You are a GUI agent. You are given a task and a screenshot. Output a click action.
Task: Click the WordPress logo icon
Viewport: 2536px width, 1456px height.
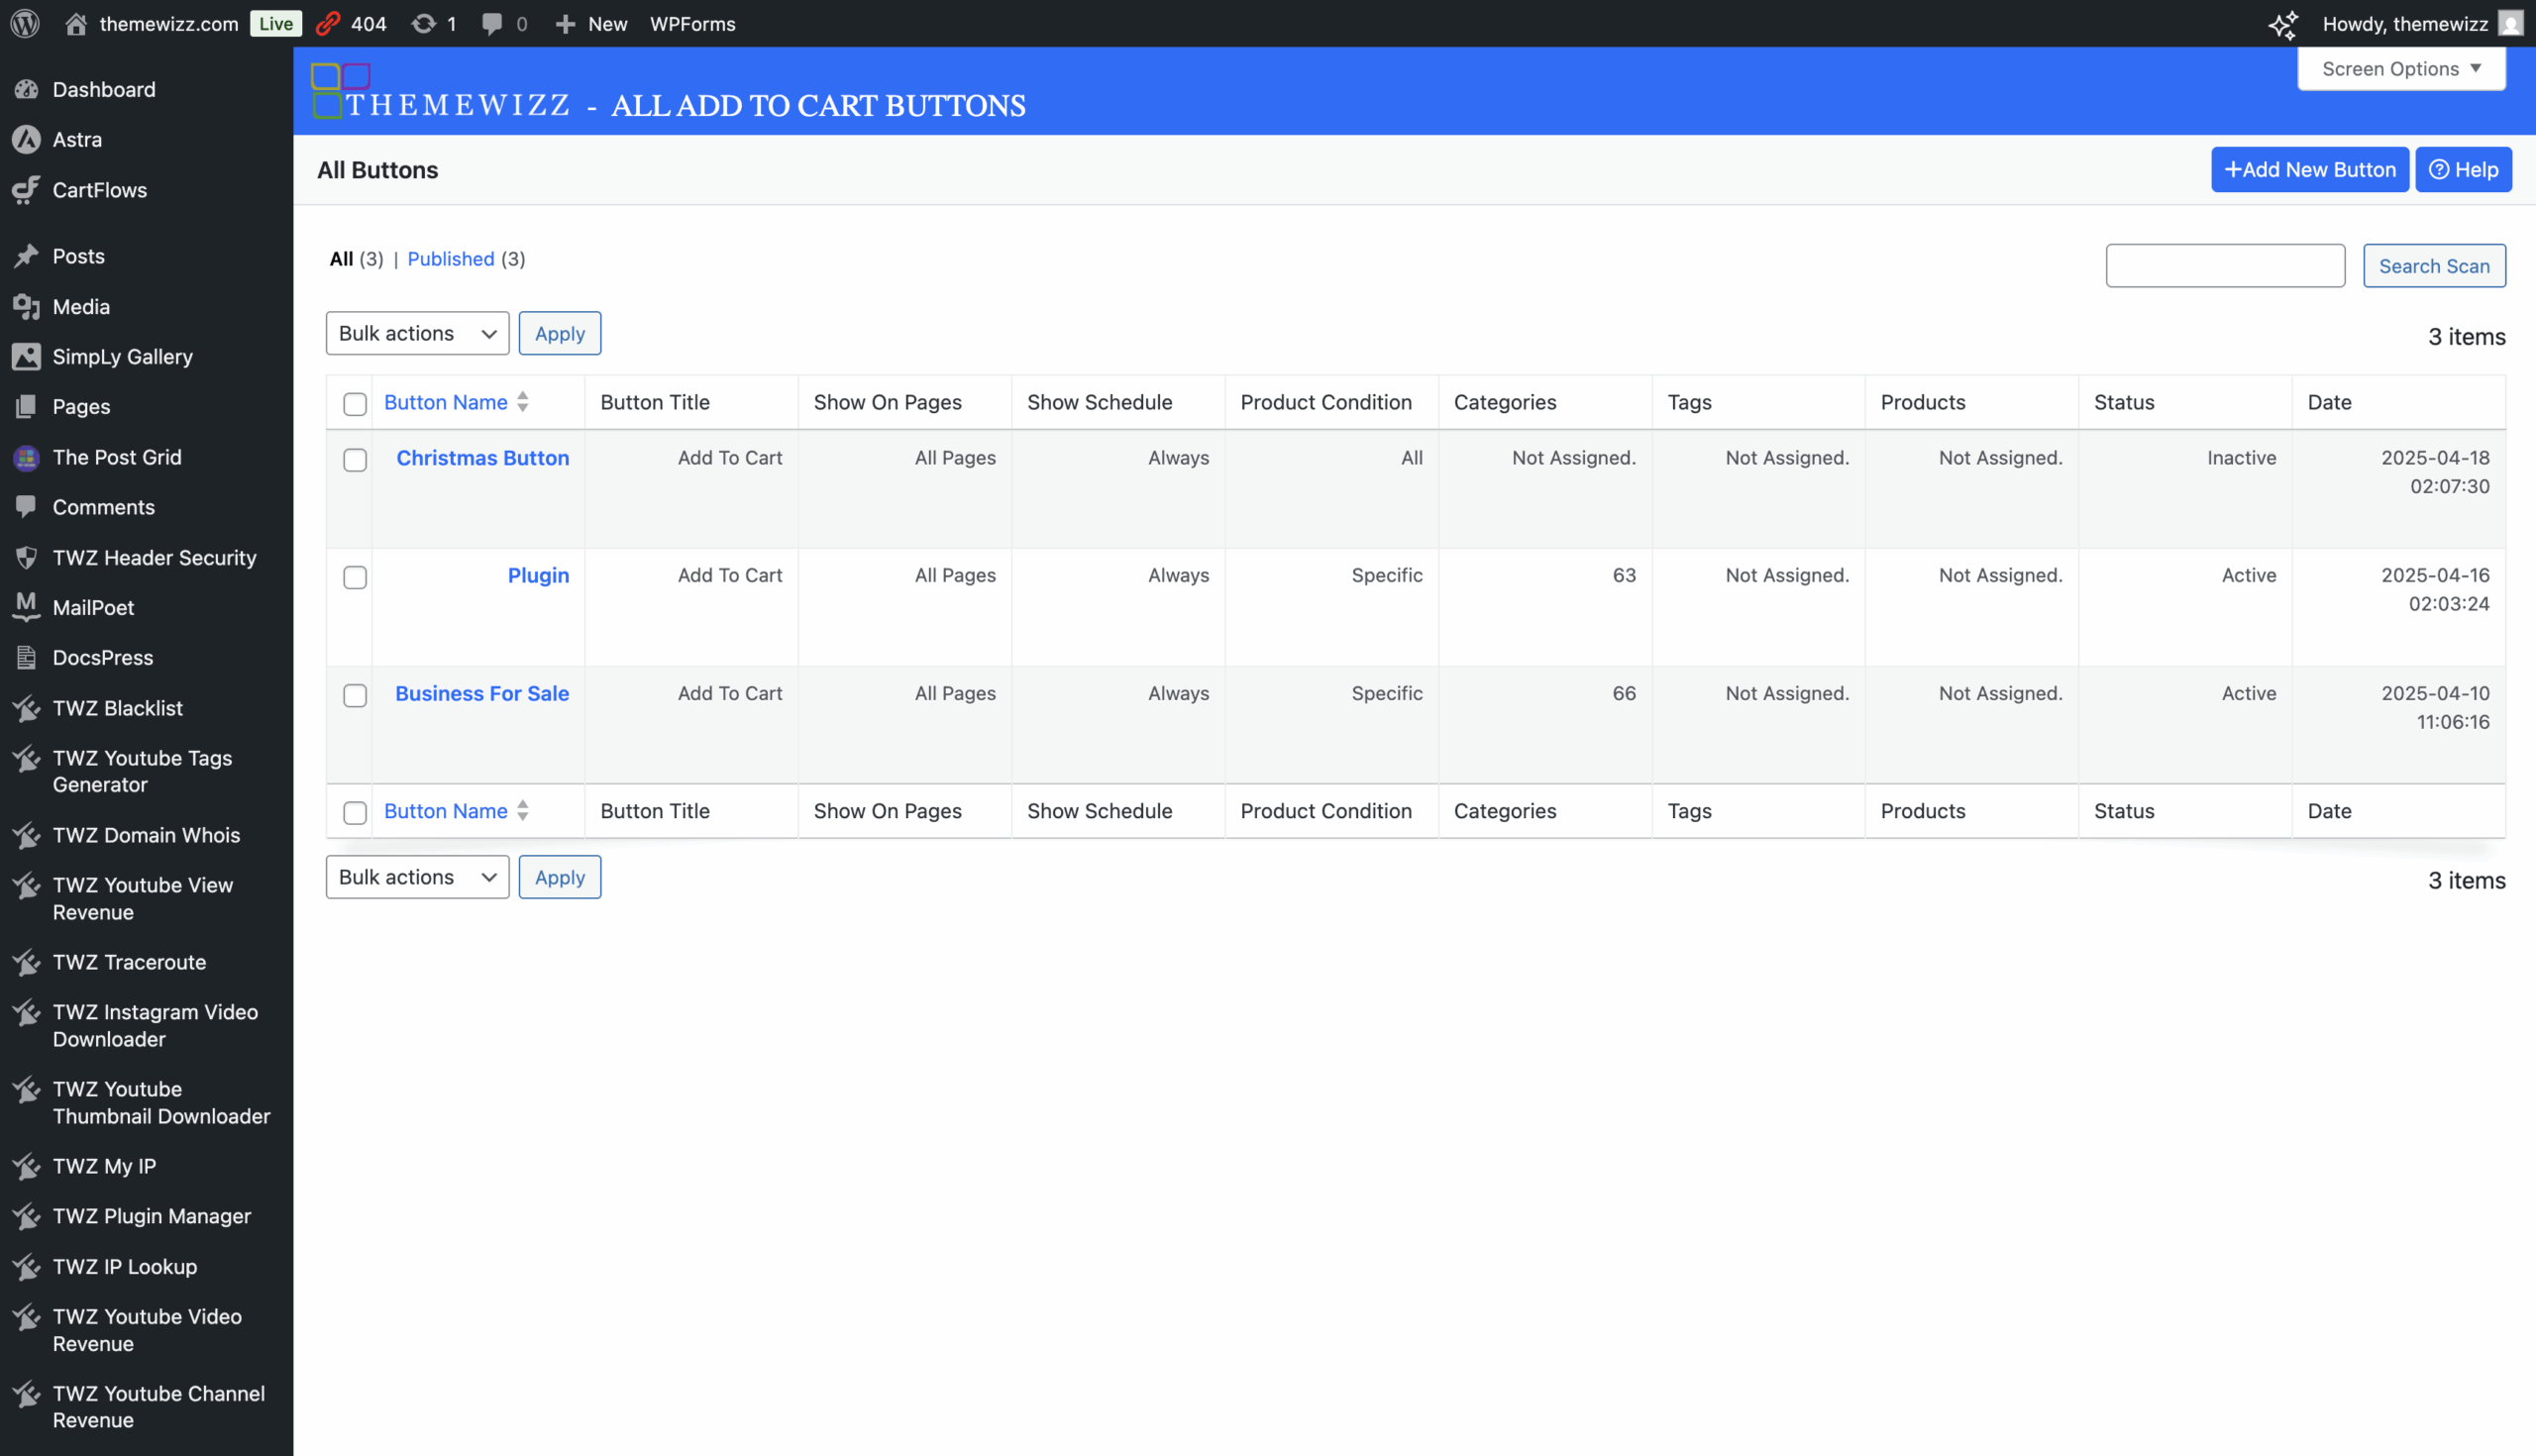pyautogui.click(x=25, y=23)
